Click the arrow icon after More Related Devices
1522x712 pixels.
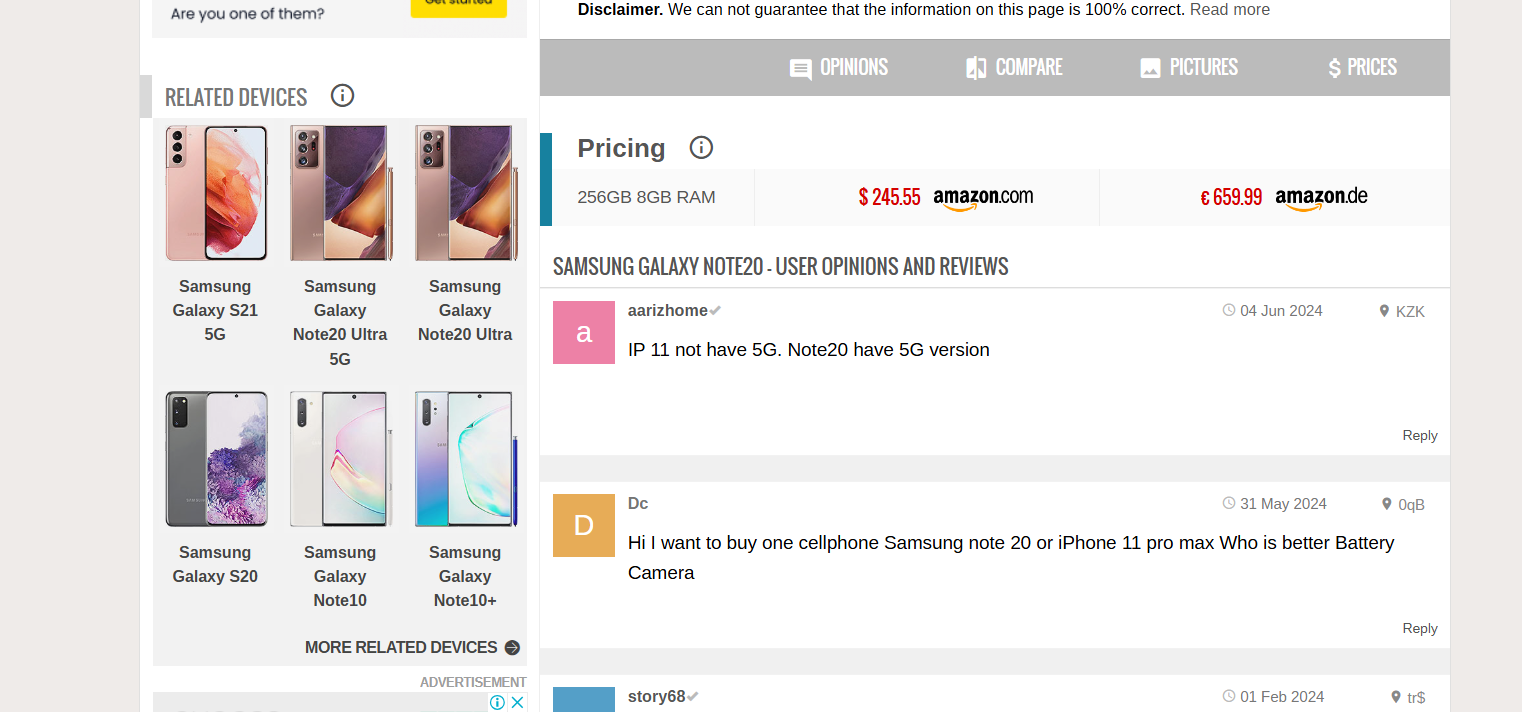[513, 647]
